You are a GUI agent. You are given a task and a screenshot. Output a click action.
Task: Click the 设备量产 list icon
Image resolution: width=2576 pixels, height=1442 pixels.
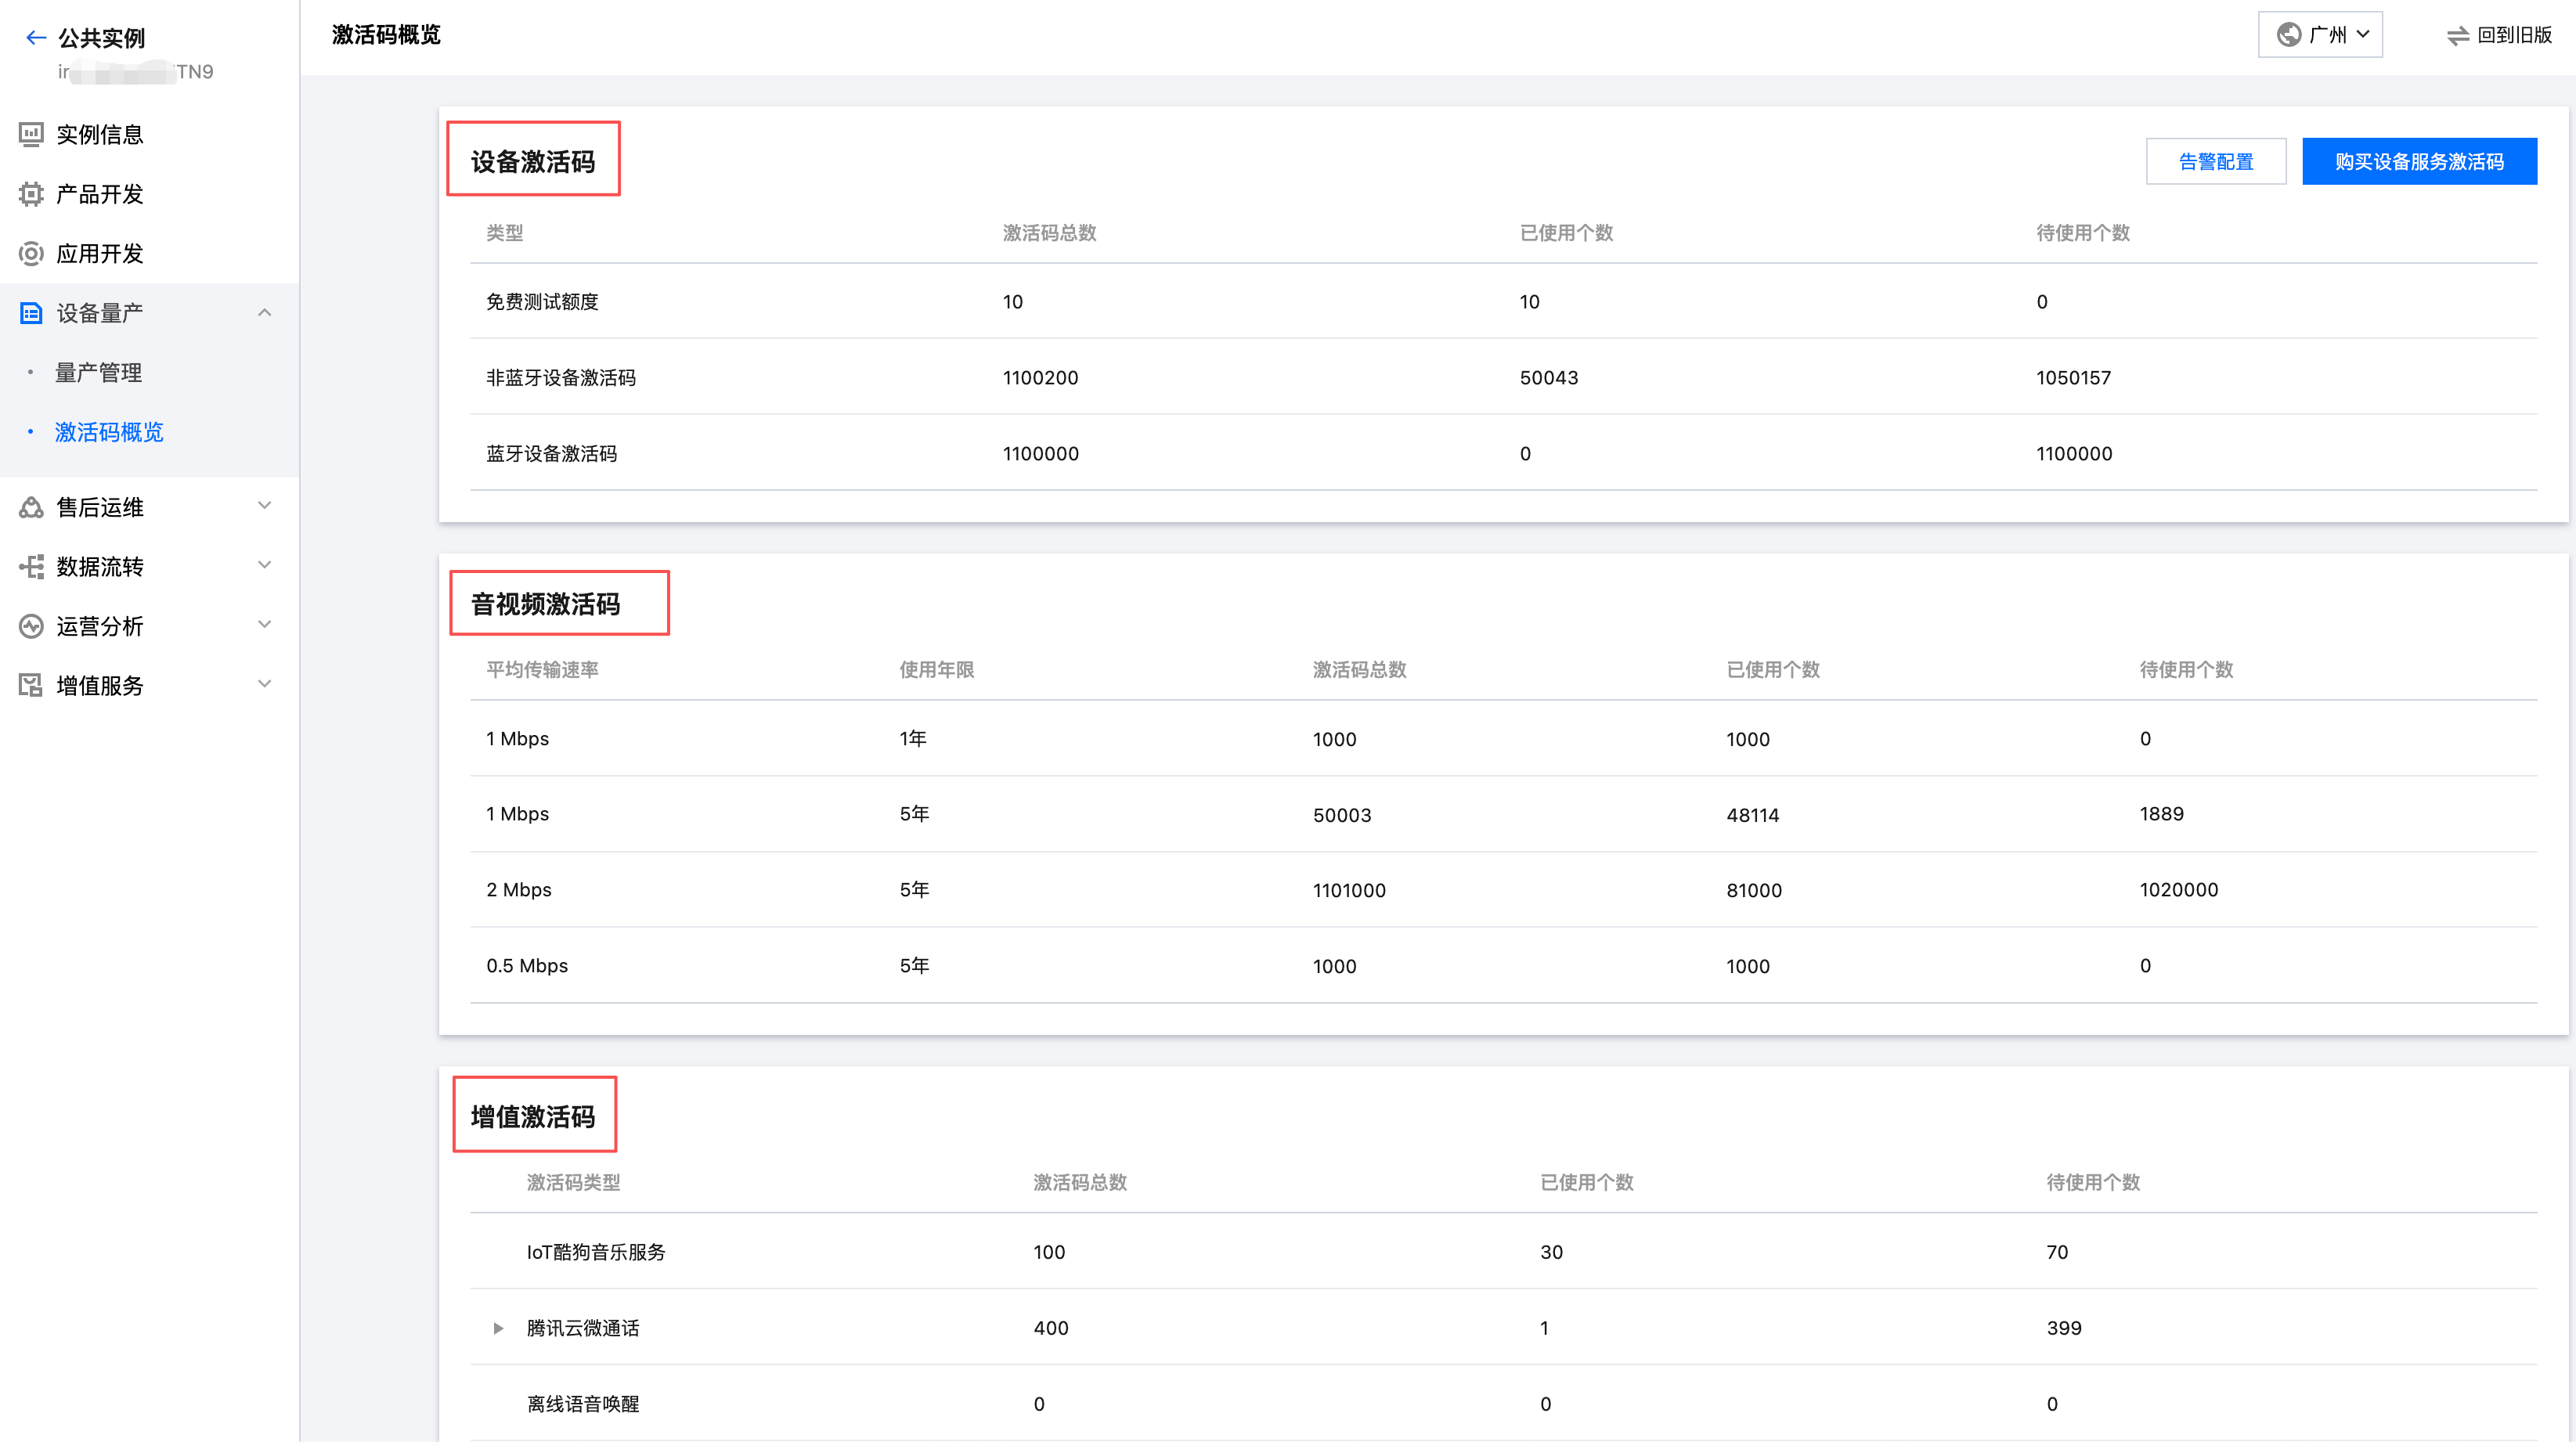coord(31,313)
